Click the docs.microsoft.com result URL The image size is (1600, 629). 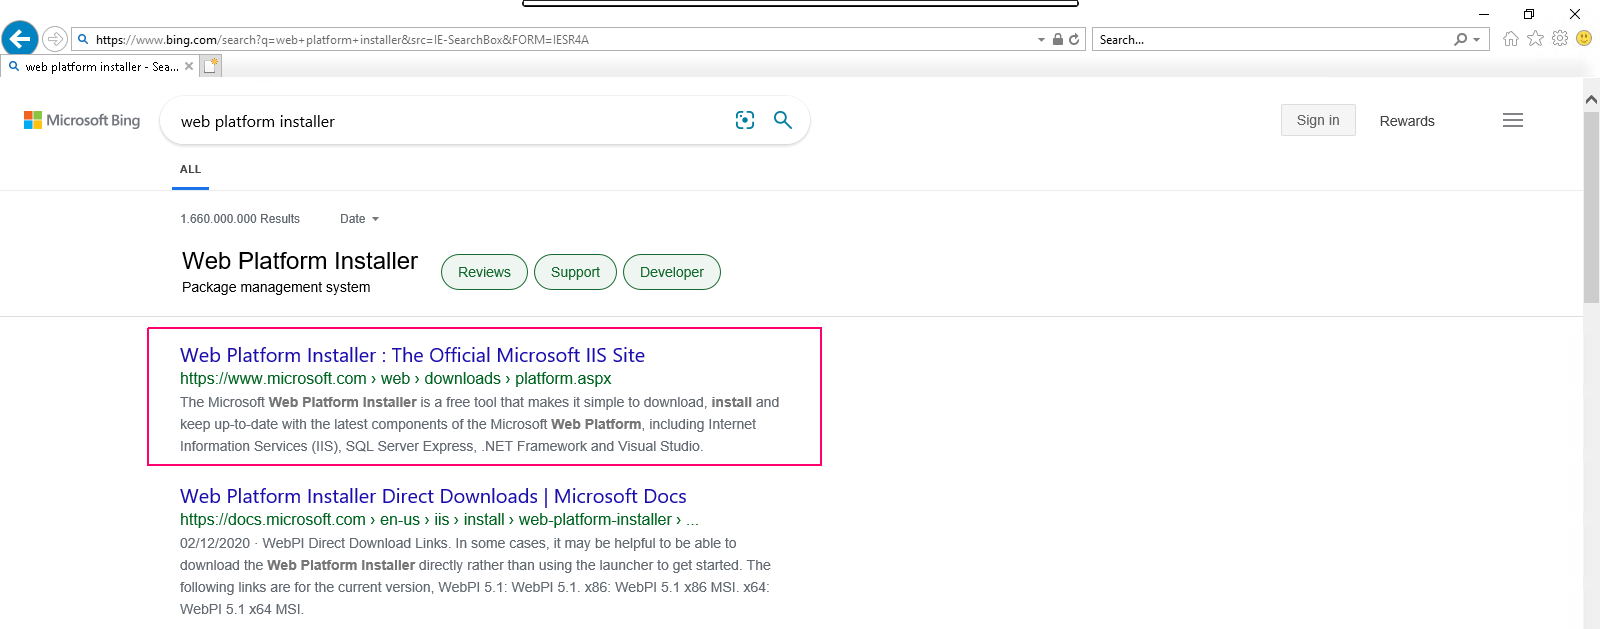(x=439, y=520)
